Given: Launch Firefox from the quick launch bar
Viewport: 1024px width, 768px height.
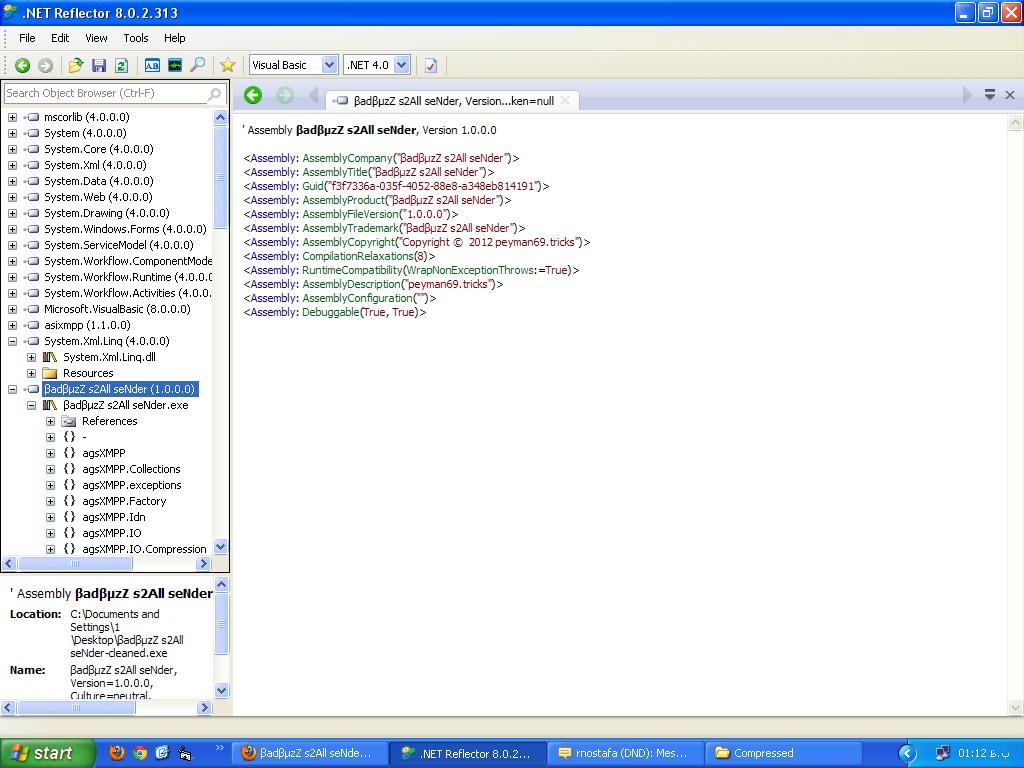Looking at the screenshot, I should pyautogui.click(x=117, y=753).
